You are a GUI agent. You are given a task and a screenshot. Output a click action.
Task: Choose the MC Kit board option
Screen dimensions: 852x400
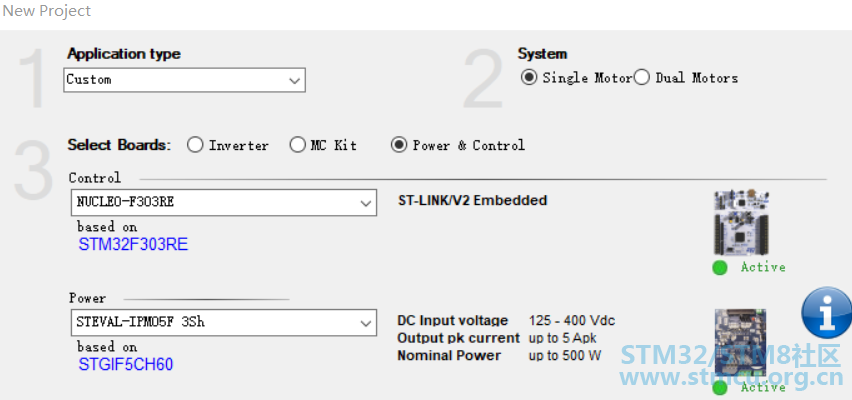[297, 145]
